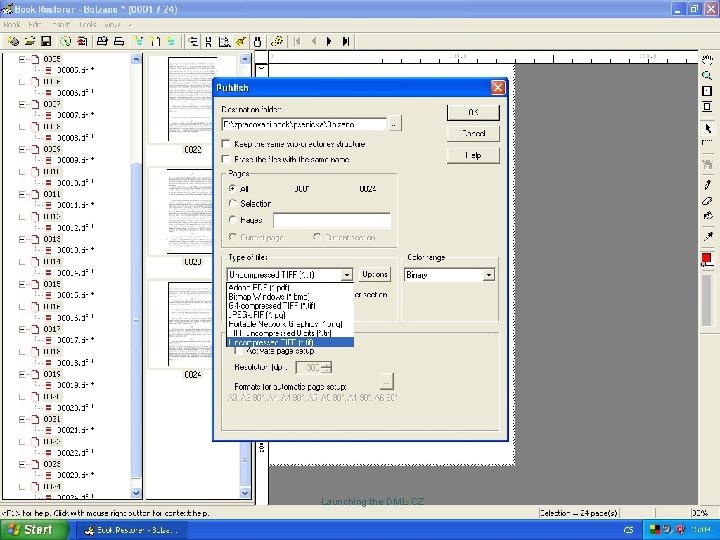Select the fill bucket tool in right toolbar

(707, 216)
